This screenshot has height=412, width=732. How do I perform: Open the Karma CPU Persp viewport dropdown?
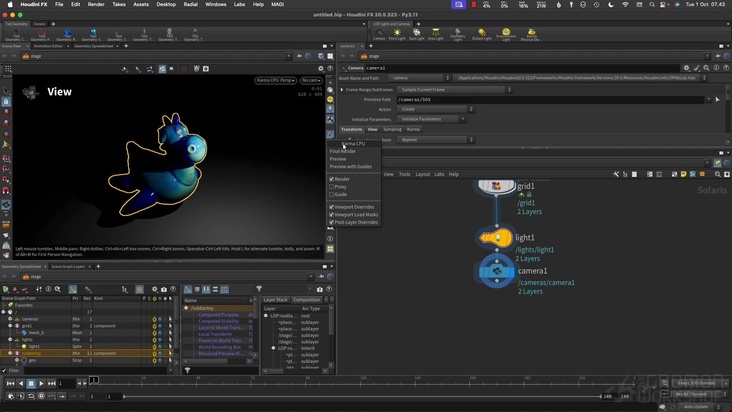pos(275,80)
